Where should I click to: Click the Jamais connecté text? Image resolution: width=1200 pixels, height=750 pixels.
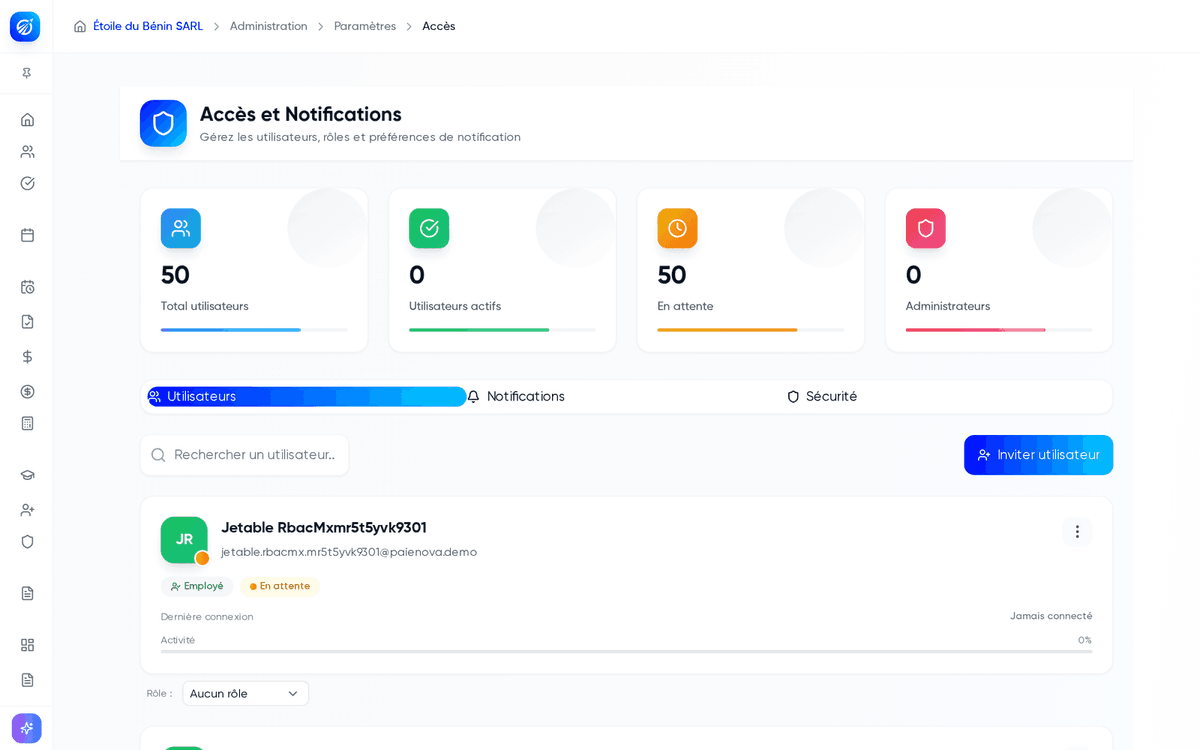pos(1051,617)
